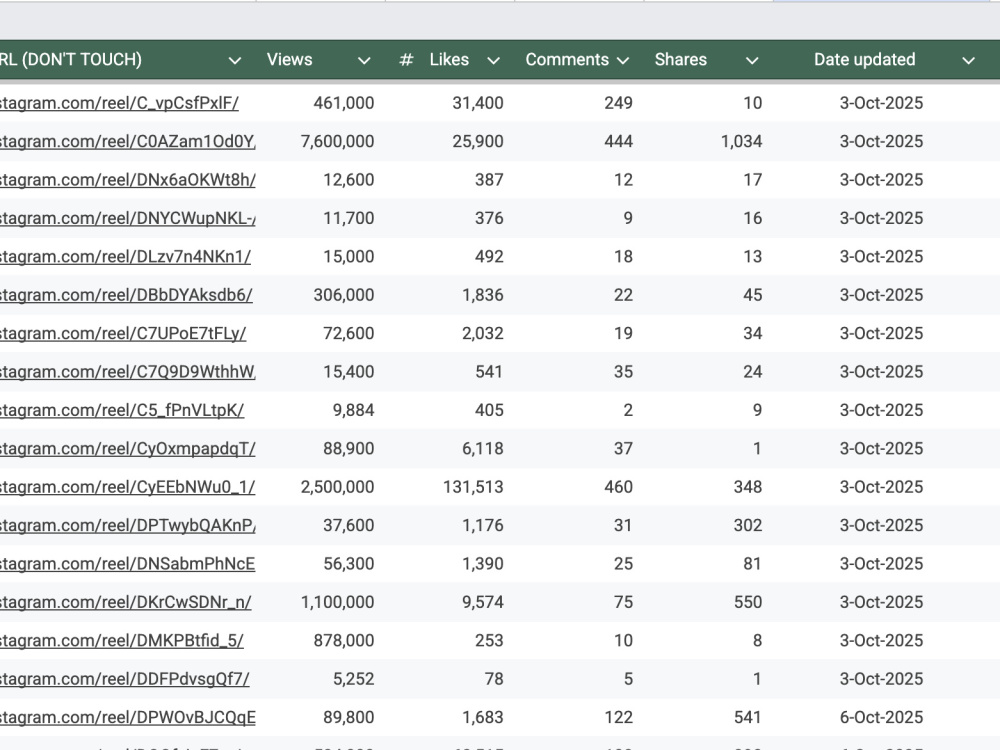
Task: Open the reel link CyEEbNWu0_1
Action: click(x=128, y=487)
